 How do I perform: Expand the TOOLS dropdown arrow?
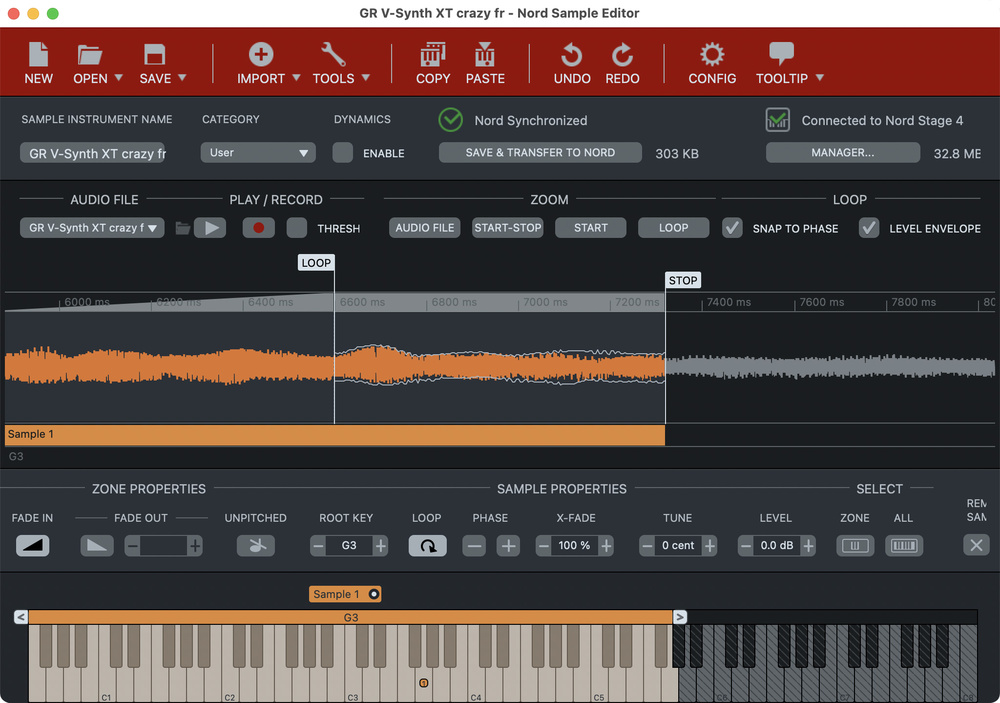click(x=365, y=78)
